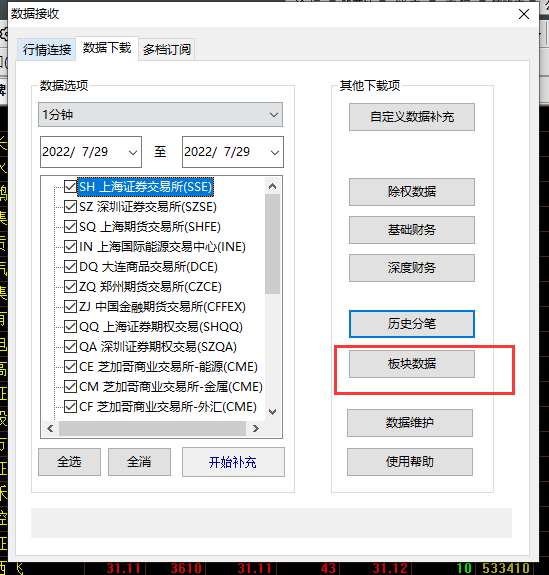
Task: Download 除权数据
Action: (x=412, y=192)
